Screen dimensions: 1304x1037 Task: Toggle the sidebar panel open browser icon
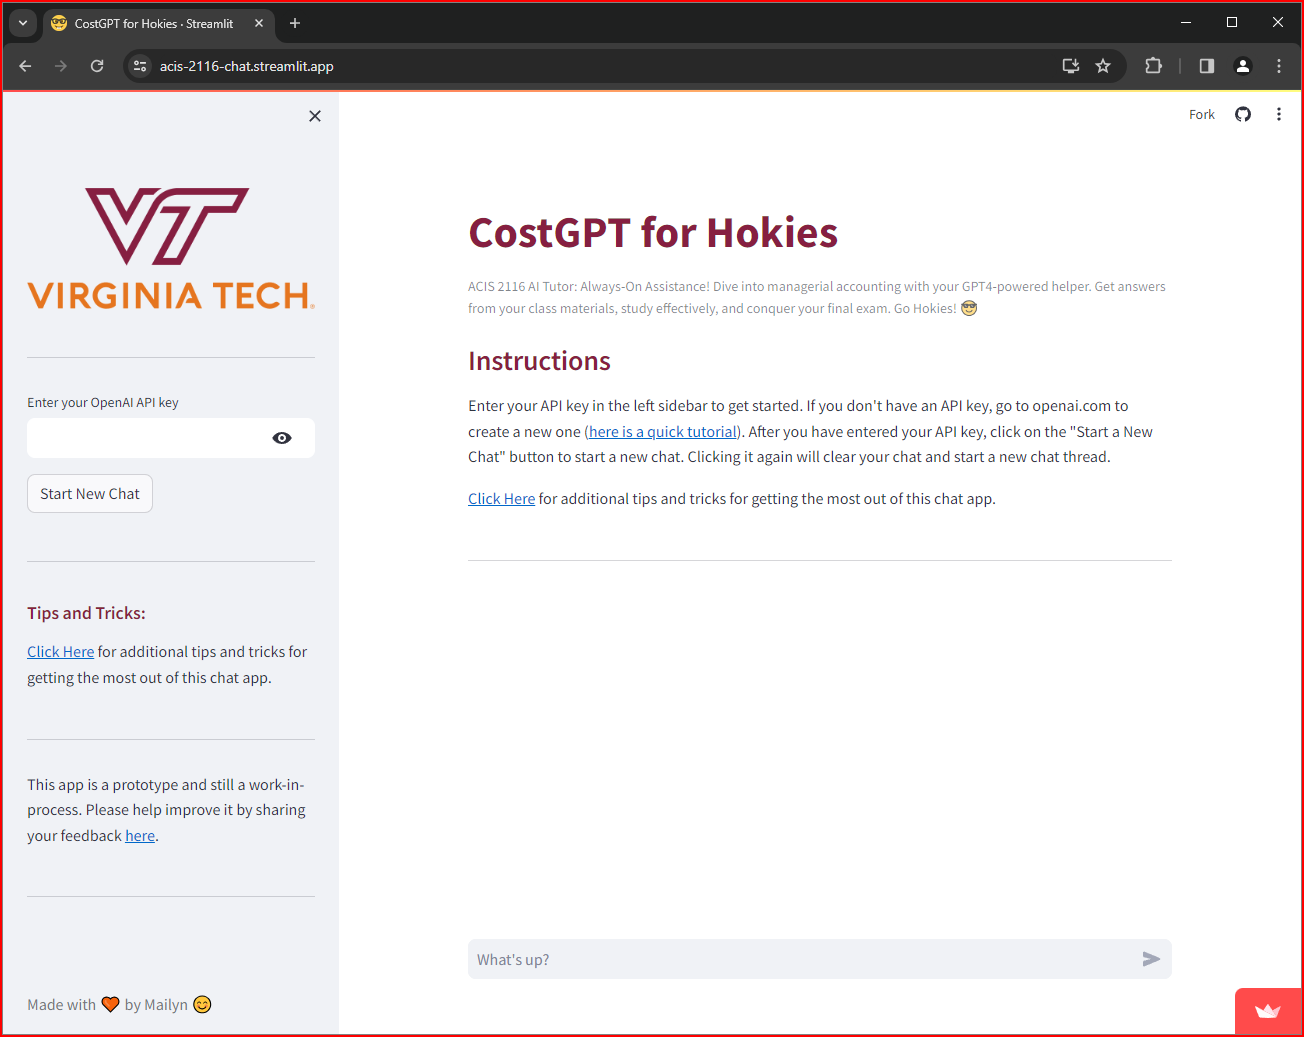click(1206, 66)
